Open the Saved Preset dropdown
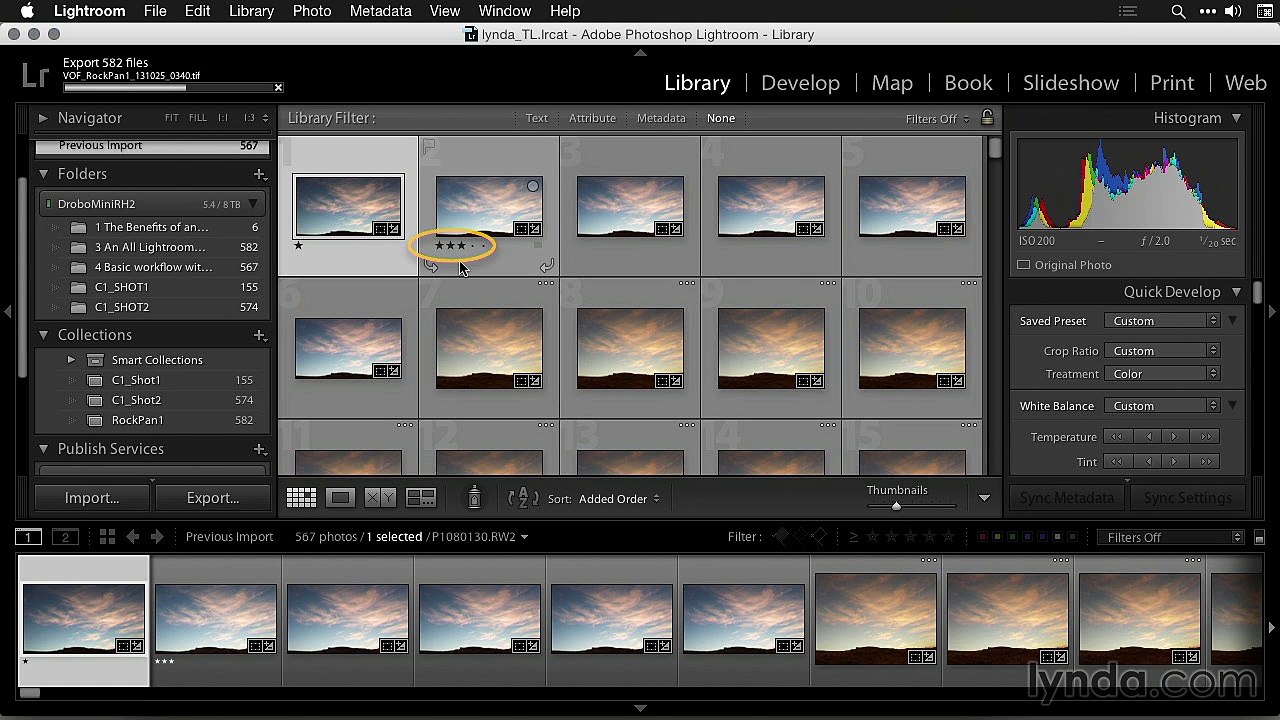The width and height of the screenshot is (1280, 720). tap(1162, 321)
